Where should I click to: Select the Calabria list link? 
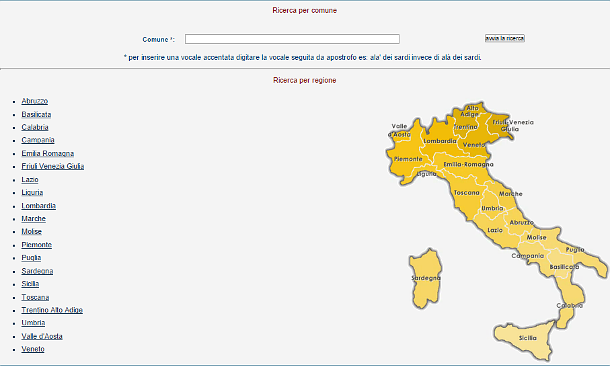(35, 127)
